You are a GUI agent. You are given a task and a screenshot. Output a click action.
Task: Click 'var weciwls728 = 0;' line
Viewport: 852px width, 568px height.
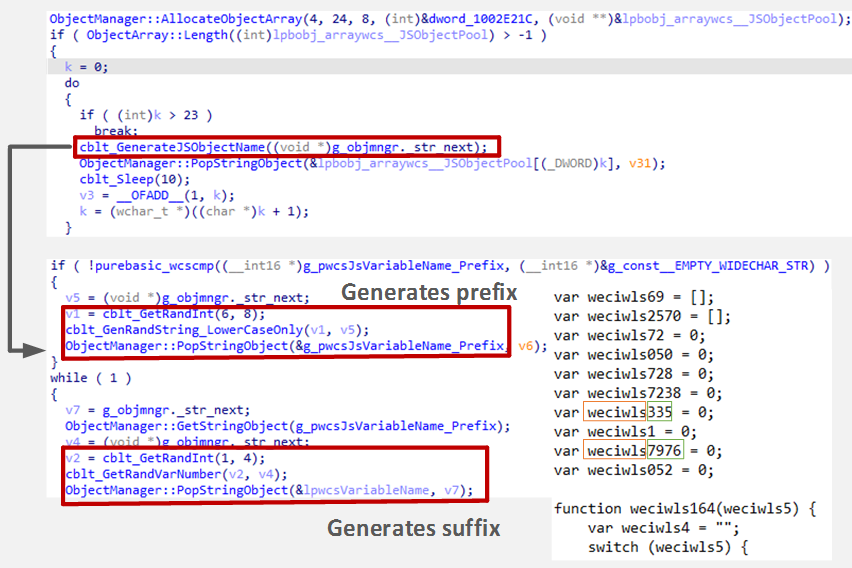click(634, 374)
